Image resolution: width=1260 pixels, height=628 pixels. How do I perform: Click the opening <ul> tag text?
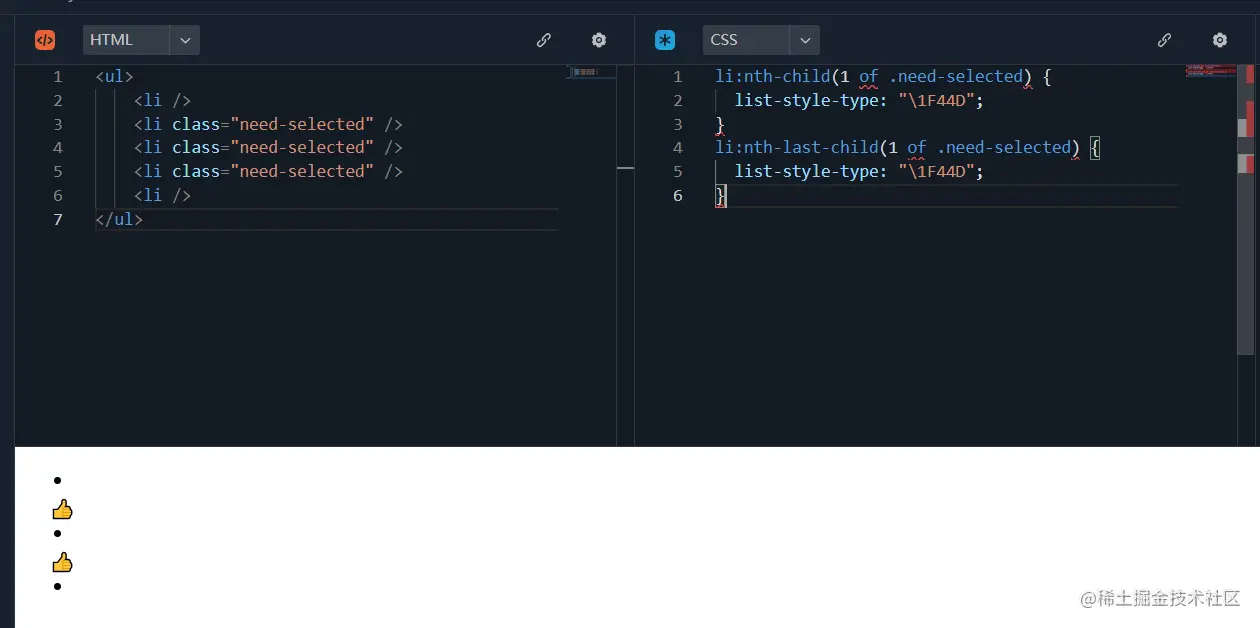coord(114,76)
